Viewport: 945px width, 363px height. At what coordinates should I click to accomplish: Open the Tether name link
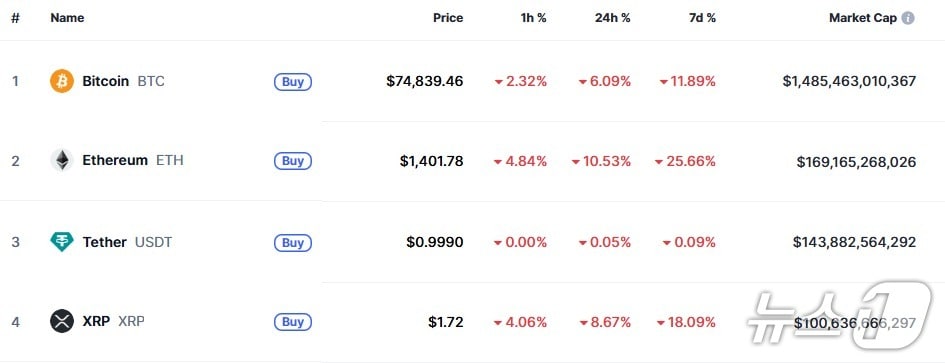(104, 242)
